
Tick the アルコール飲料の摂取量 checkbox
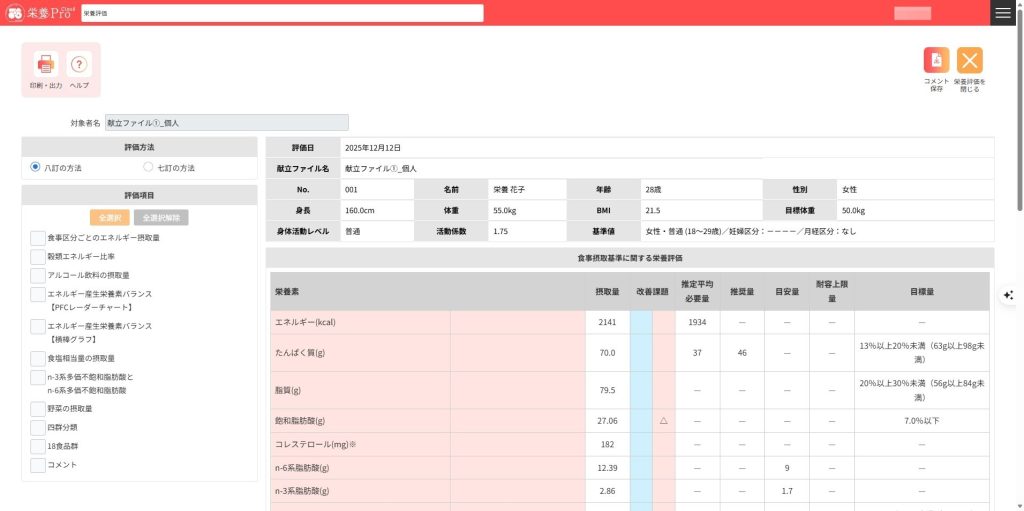point(38,275)
